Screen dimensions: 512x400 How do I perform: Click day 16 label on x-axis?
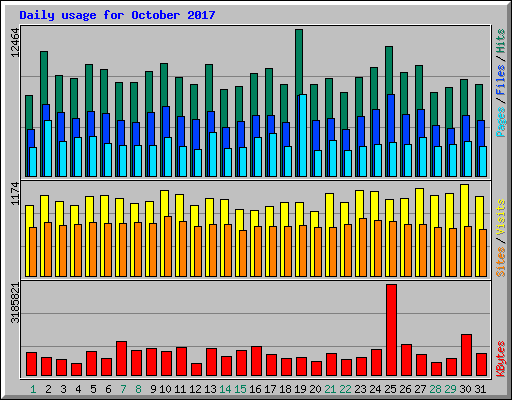pos(255,389)
